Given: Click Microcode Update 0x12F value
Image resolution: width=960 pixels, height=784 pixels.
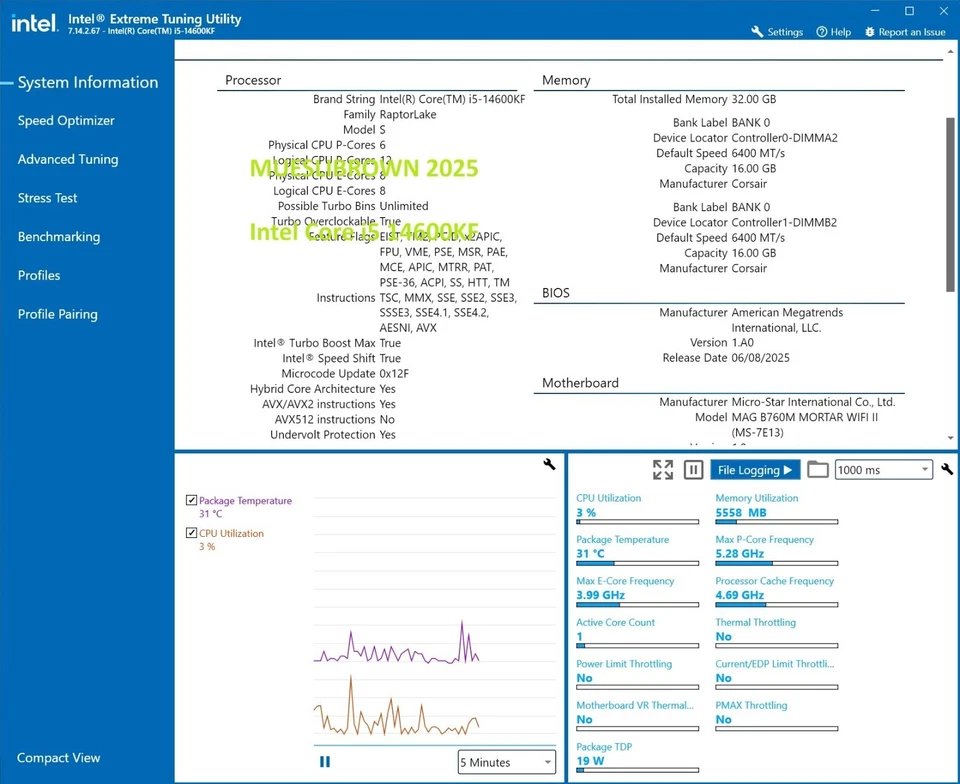Looking at the screenshot, I should point(394,373).
